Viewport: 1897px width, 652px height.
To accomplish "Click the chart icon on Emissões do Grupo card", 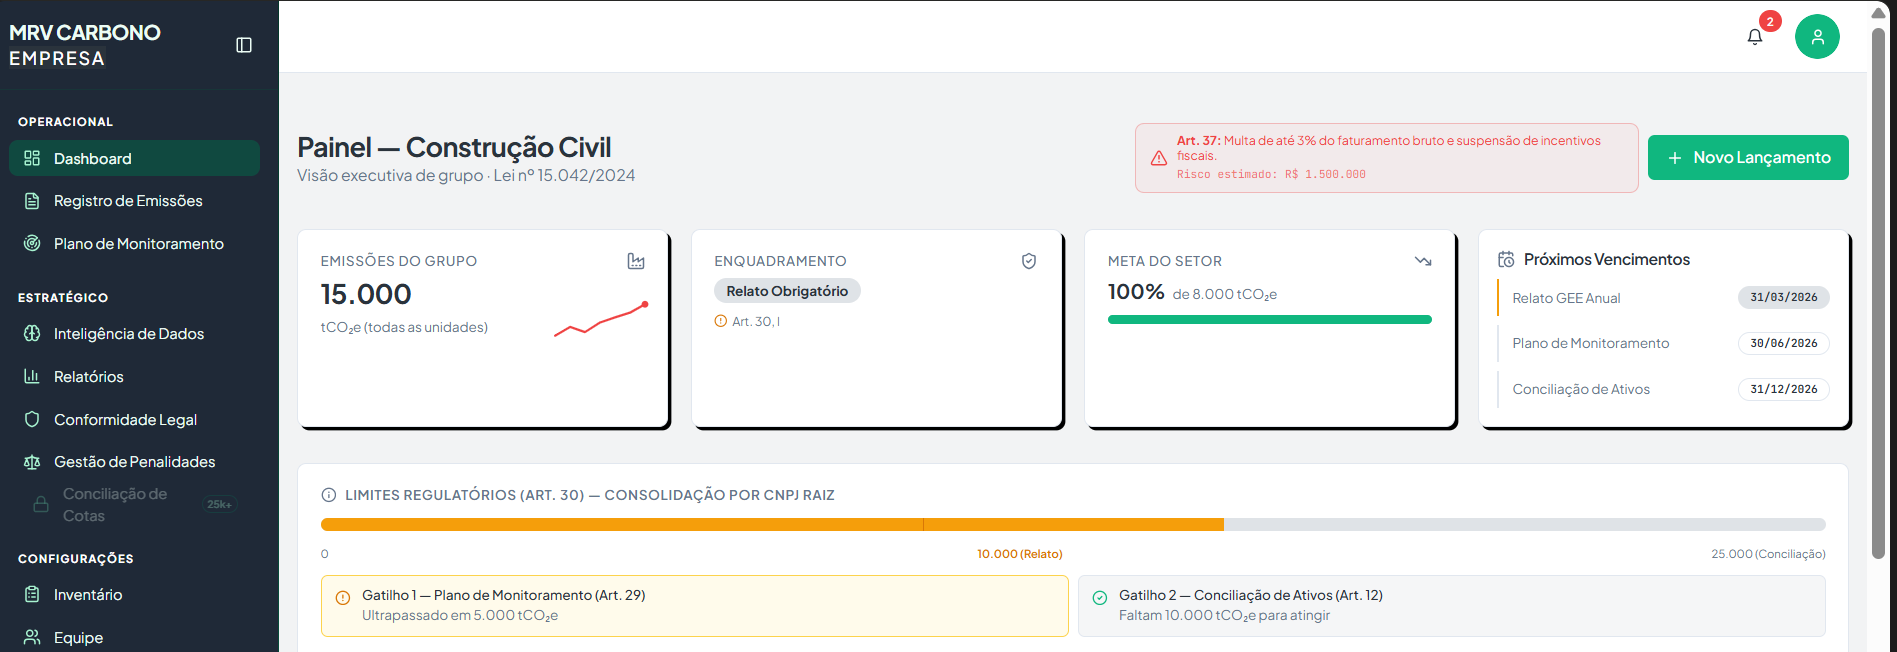I will [x=636, y=261].
